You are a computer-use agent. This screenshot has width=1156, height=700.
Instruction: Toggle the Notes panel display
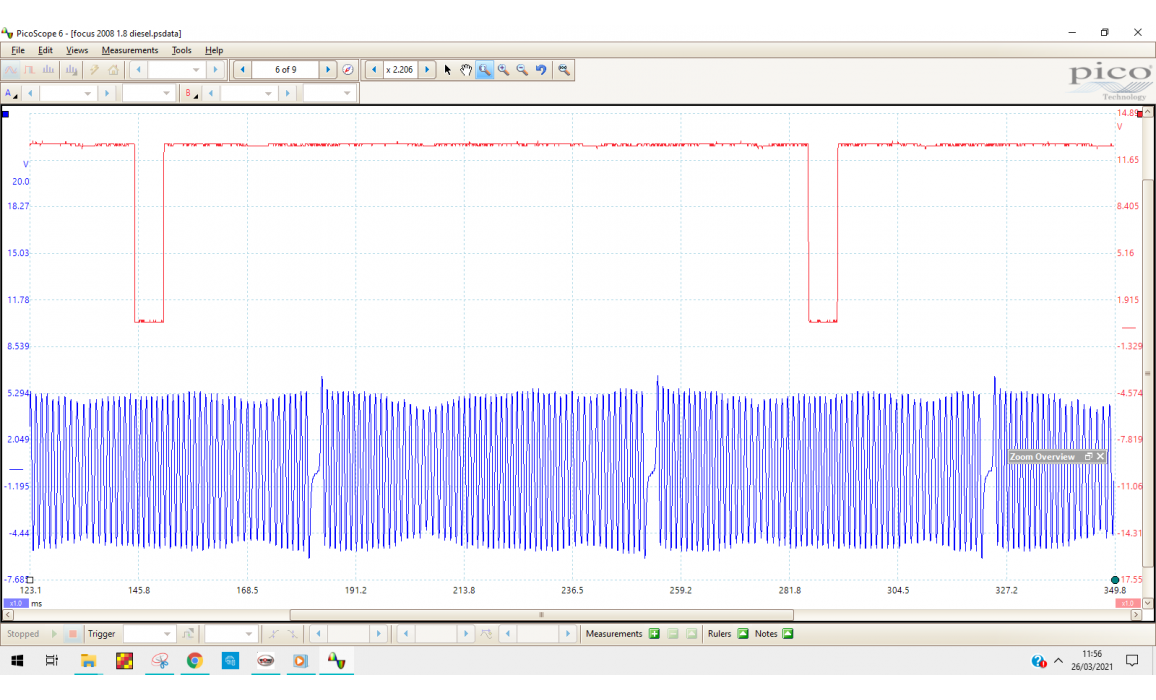[x=788, y=634]
